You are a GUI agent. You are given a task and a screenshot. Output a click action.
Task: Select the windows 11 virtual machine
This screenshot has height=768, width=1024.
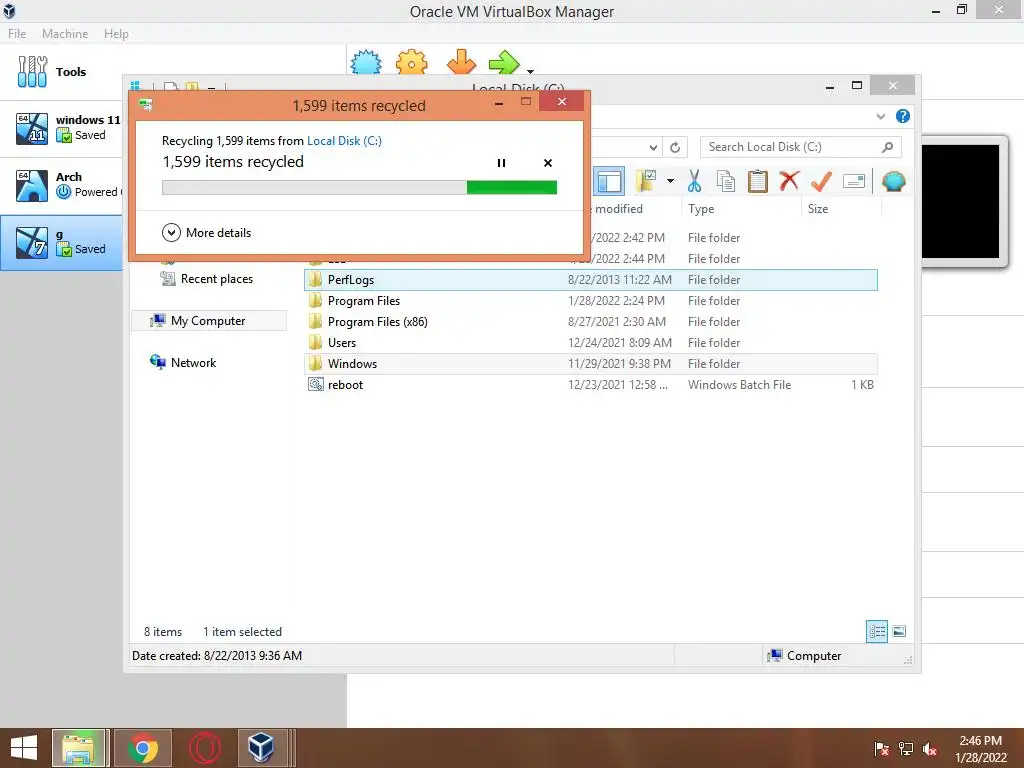(61, 128)
